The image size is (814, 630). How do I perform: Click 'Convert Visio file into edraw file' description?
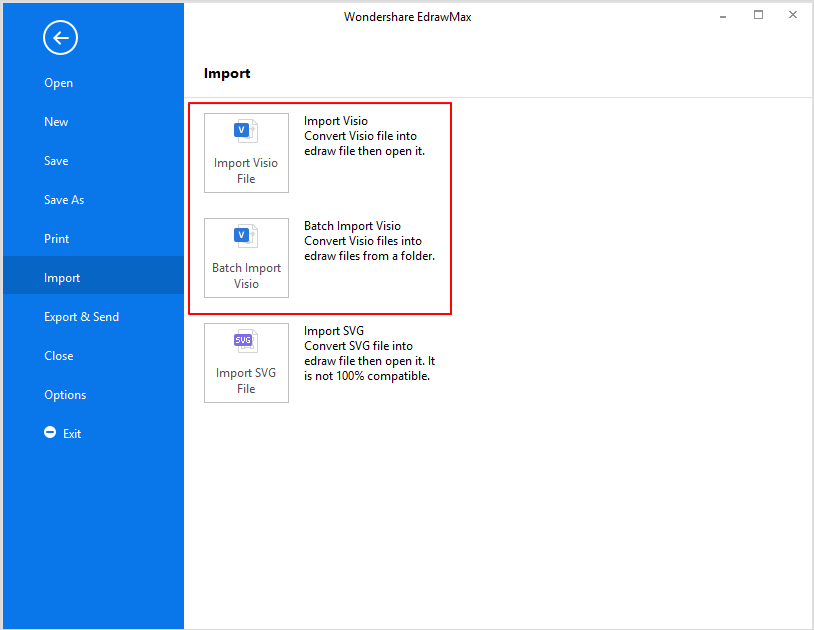(364, 143)
